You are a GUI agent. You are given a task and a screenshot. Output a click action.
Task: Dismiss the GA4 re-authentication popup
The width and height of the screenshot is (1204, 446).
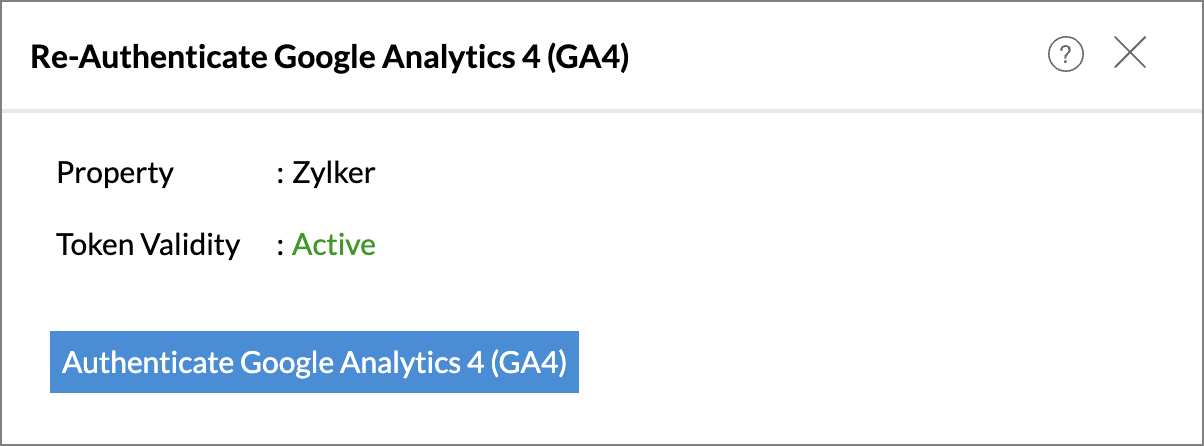(x=1130, y=54)
